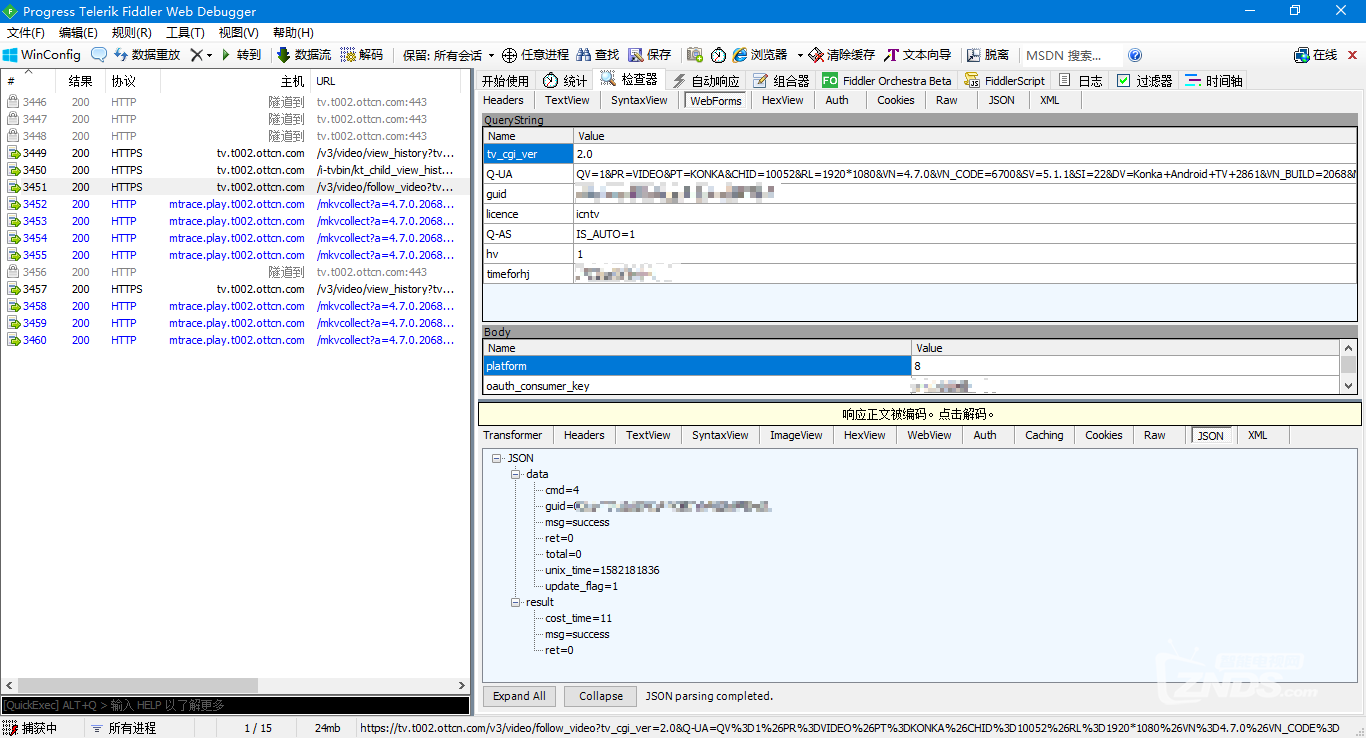Open the FiddlerScript tab
The width and height of the screenshot is (1366, 738).
1005,81
